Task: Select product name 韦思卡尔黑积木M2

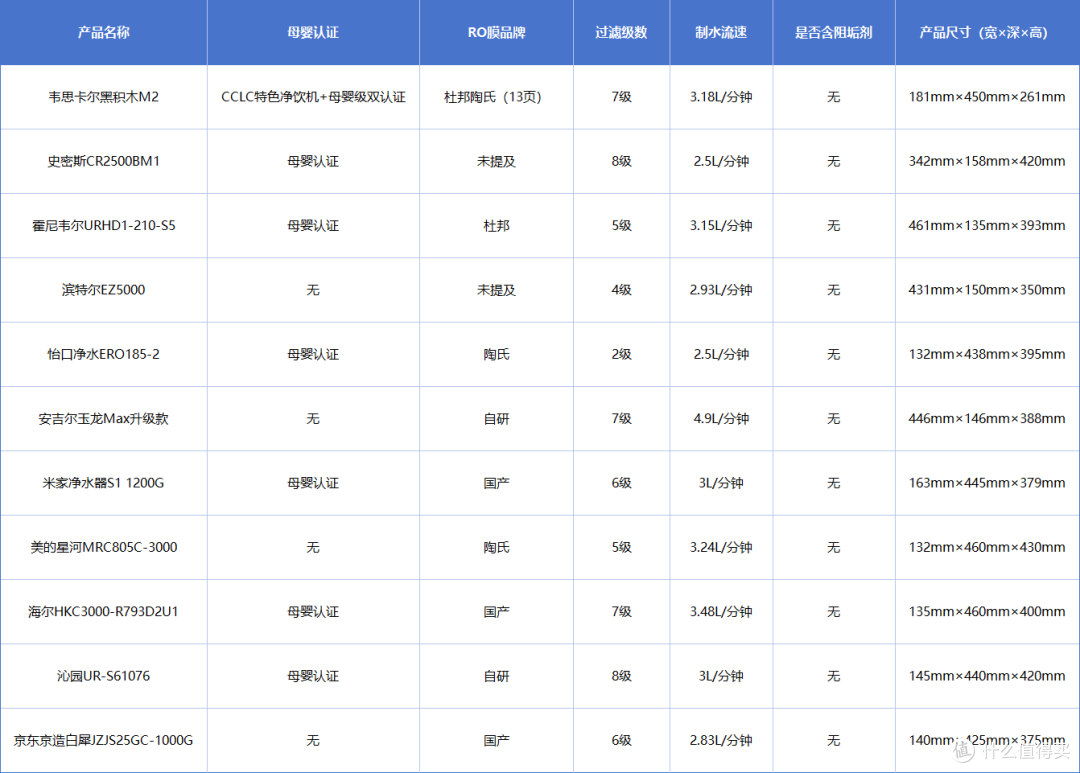Action: pos(103,97)
